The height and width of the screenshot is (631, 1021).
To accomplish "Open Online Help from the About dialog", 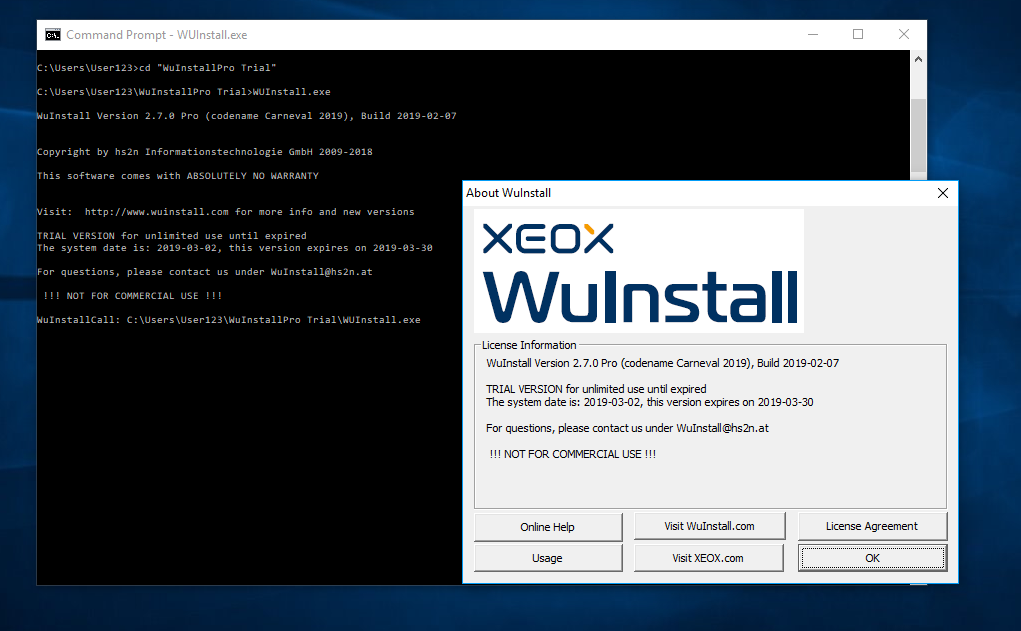I will click(x=547, y=527).
